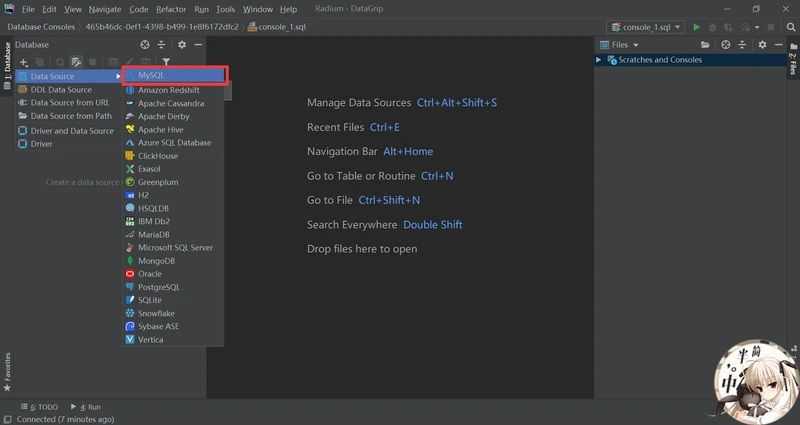Choose Oracle data source

(173, 274)
